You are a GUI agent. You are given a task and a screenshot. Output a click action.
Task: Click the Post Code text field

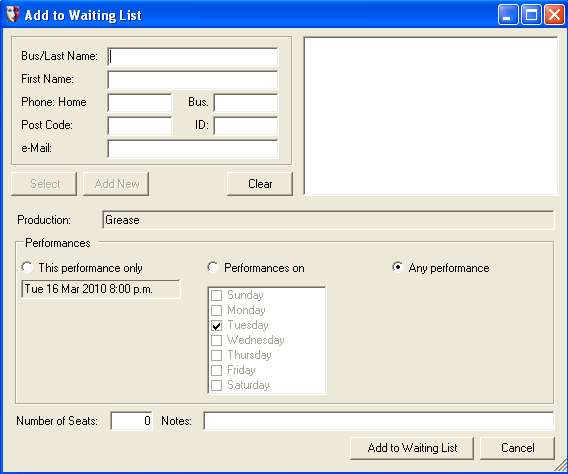point(140,126)
